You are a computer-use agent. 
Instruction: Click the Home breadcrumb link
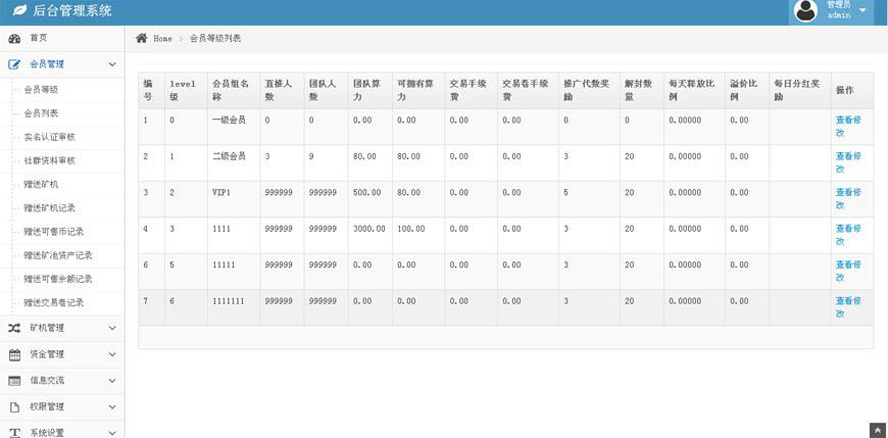pos(163,39)
